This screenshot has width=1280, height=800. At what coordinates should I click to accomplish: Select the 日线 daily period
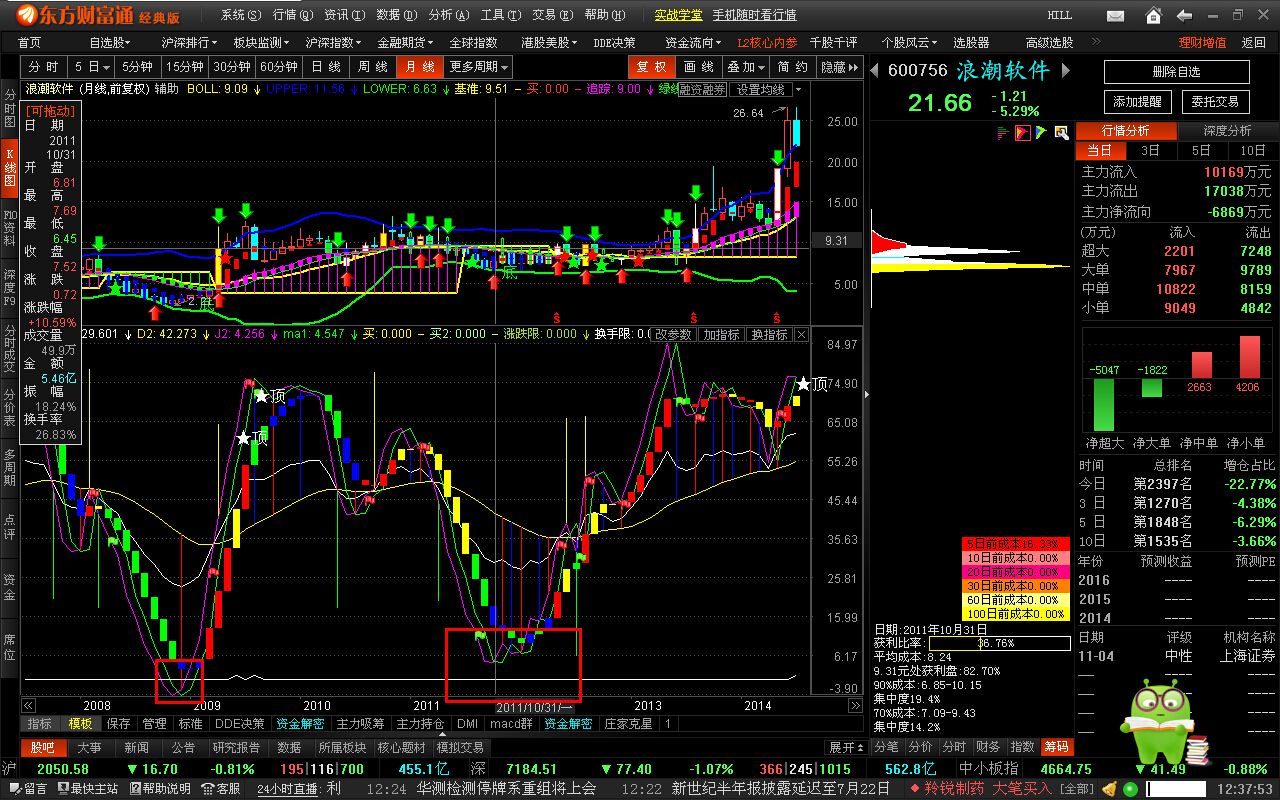(326, 67)
